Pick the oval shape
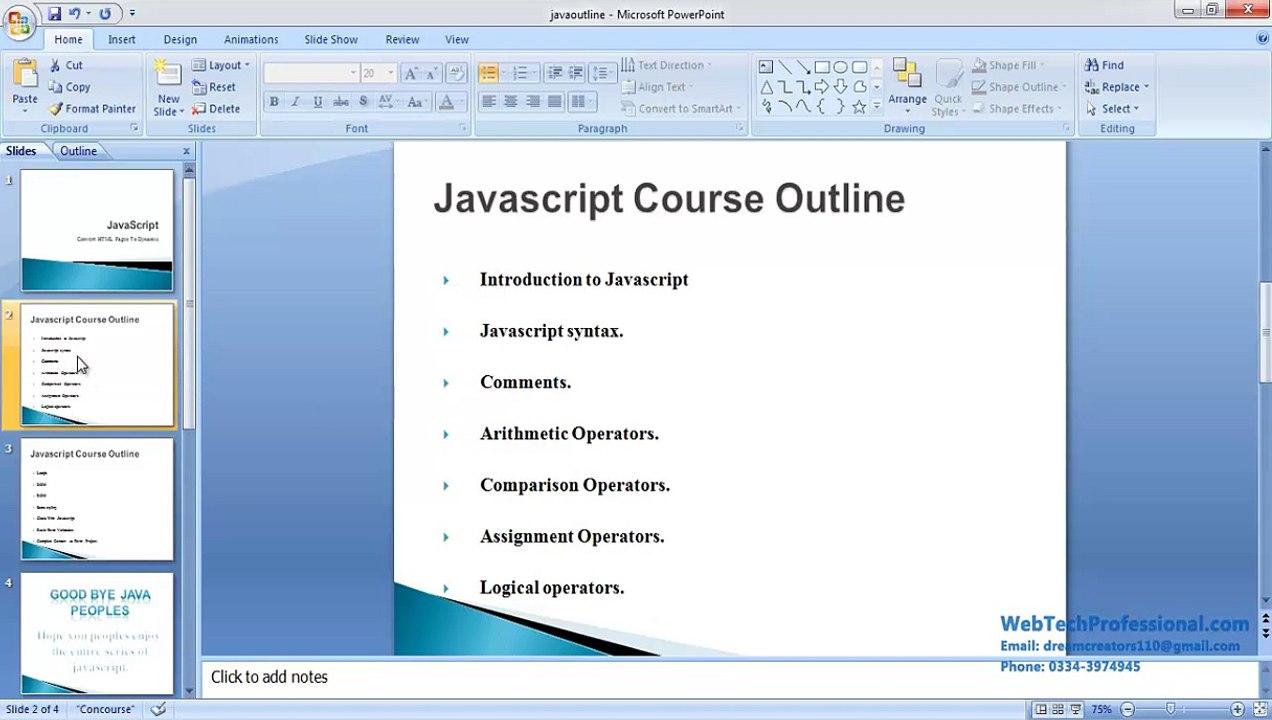The height and width of the screenshot is (720, 1272). point(841,67)
